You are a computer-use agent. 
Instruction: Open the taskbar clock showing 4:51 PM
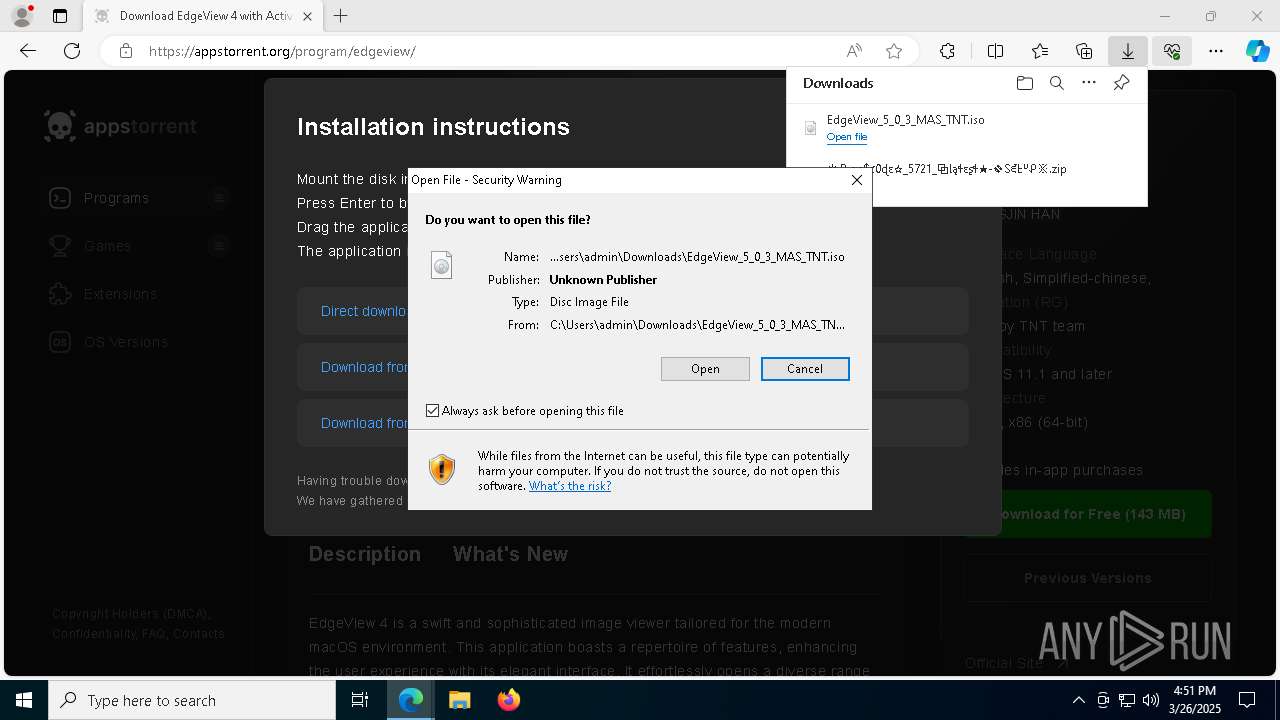(1195, 700)
